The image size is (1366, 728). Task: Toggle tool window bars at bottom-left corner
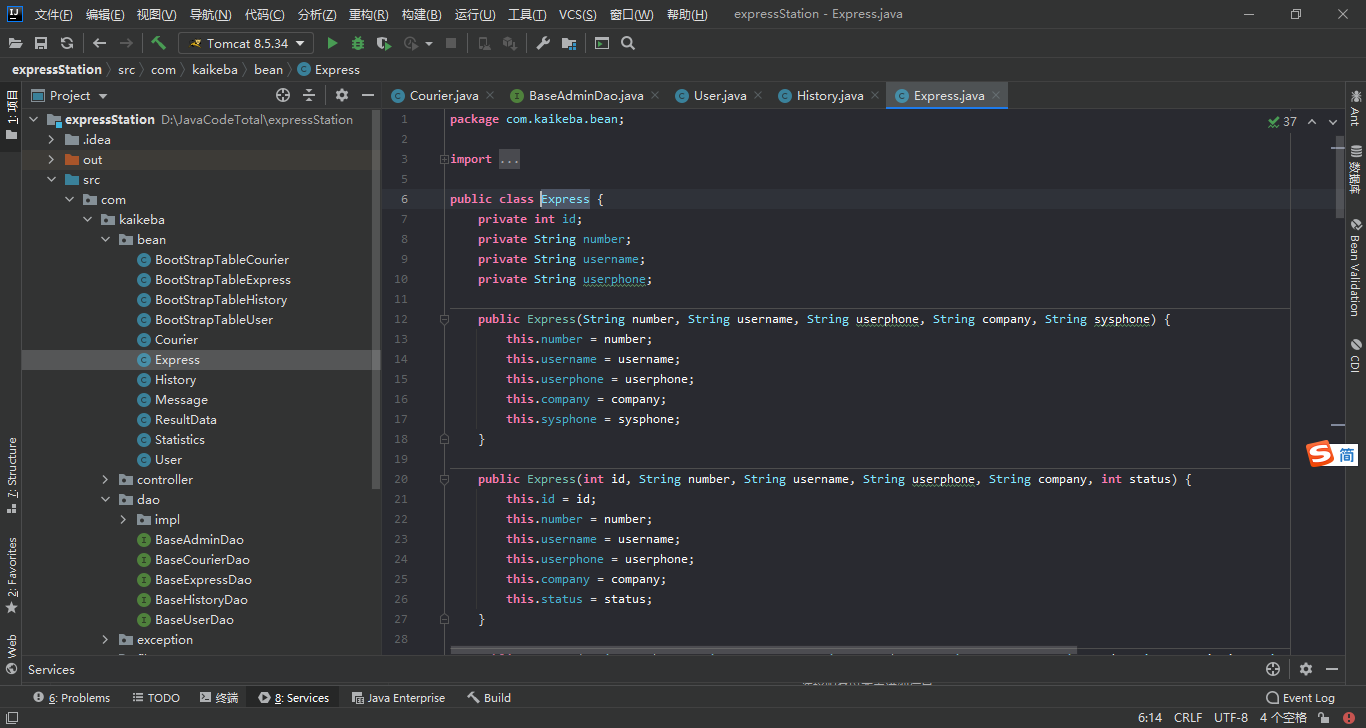coord(11,718)
